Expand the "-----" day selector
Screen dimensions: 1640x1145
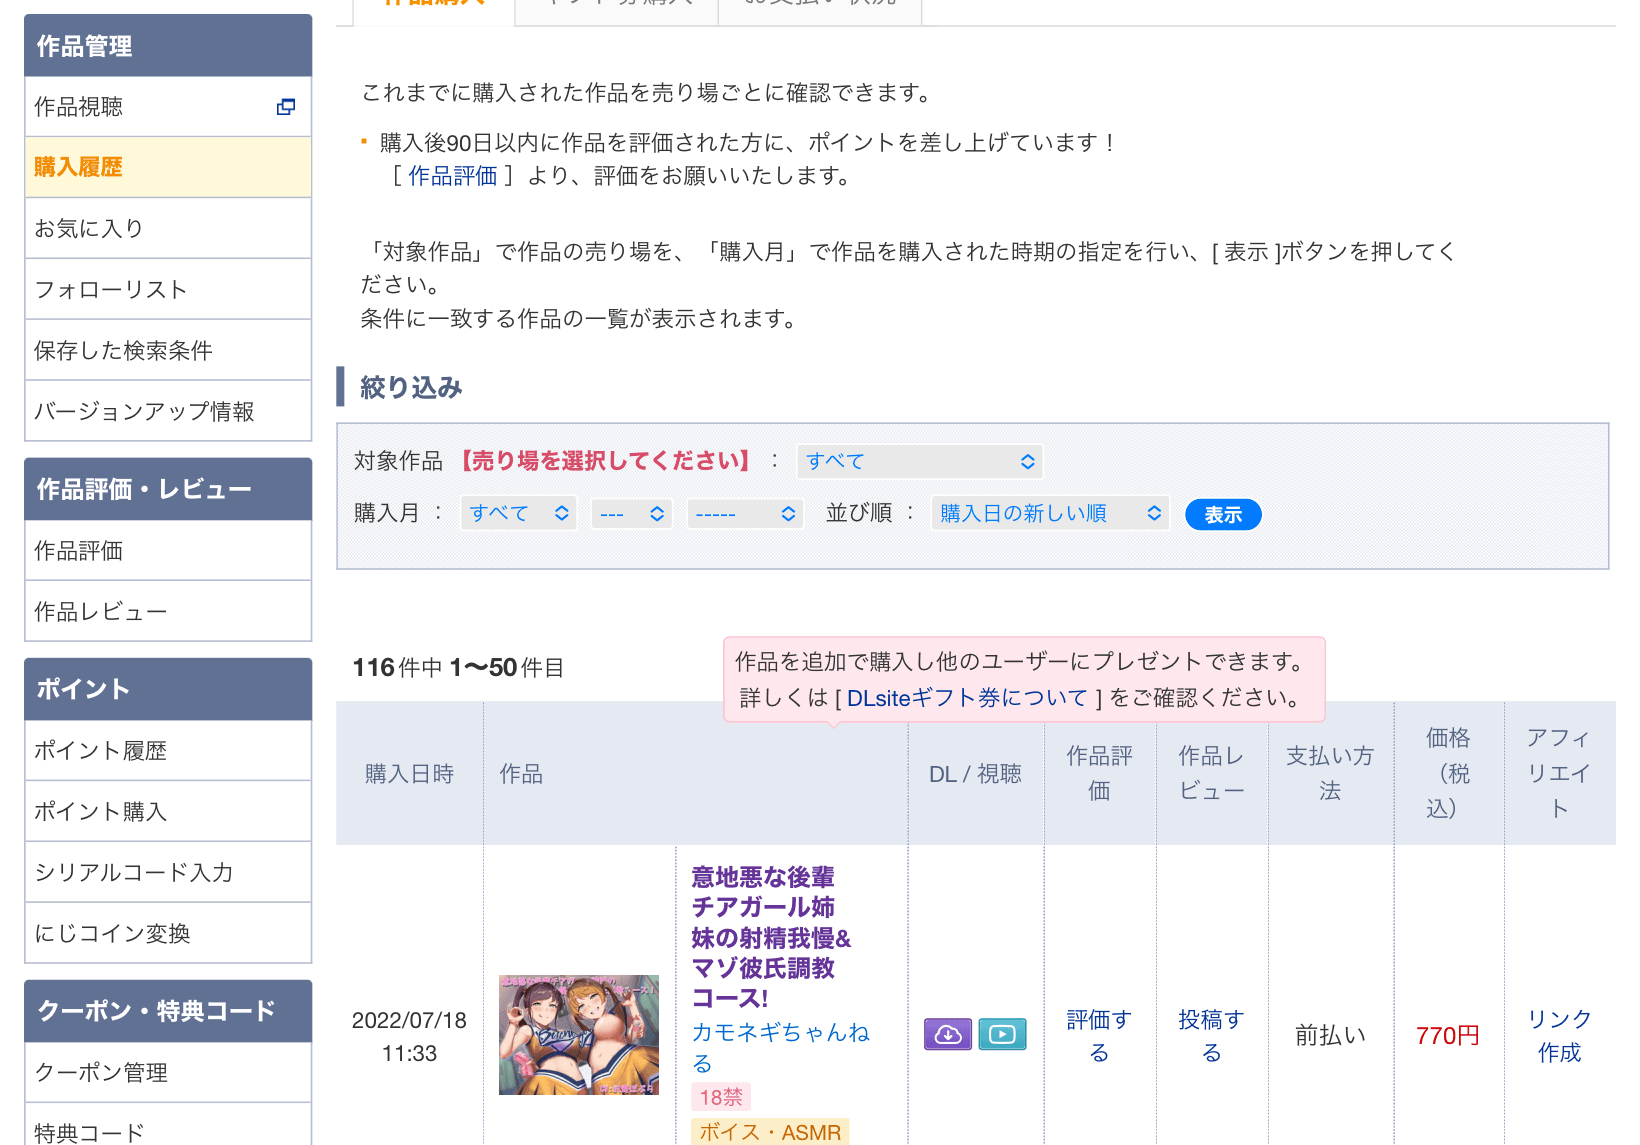click(745, 512)
